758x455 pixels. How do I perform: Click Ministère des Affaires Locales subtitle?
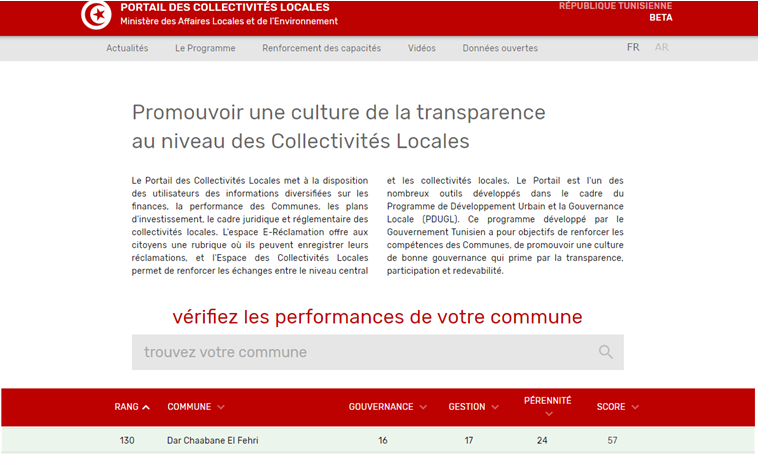[x=229, y=21]
